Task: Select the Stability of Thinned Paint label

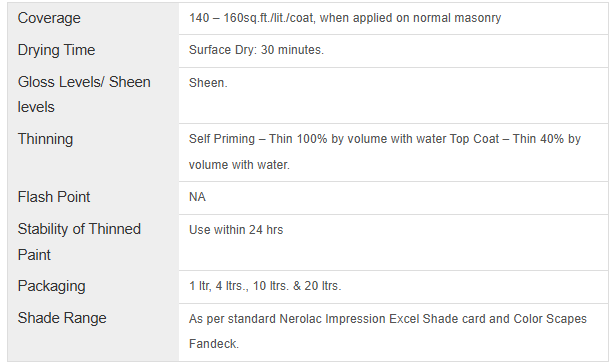Action: (79, 242)
